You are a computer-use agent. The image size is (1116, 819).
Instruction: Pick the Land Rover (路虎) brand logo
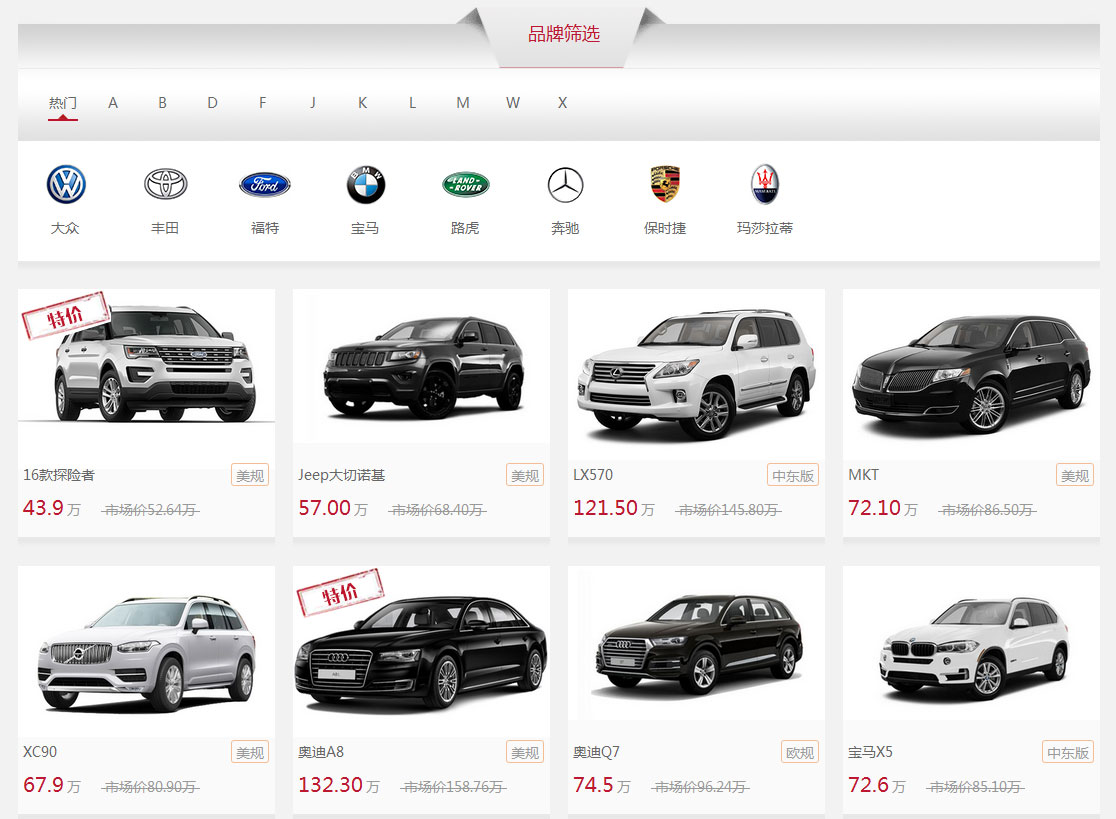coord(465,184)
